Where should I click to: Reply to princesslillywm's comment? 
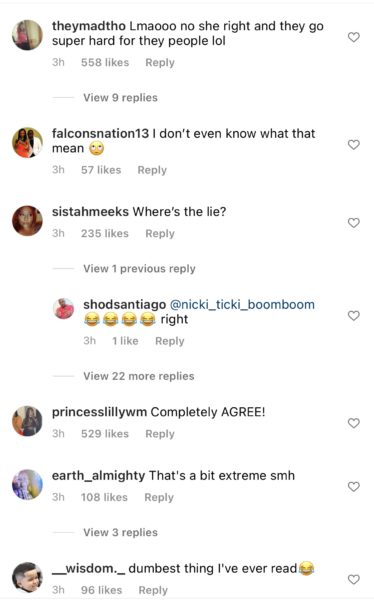[x=160, y=434]
